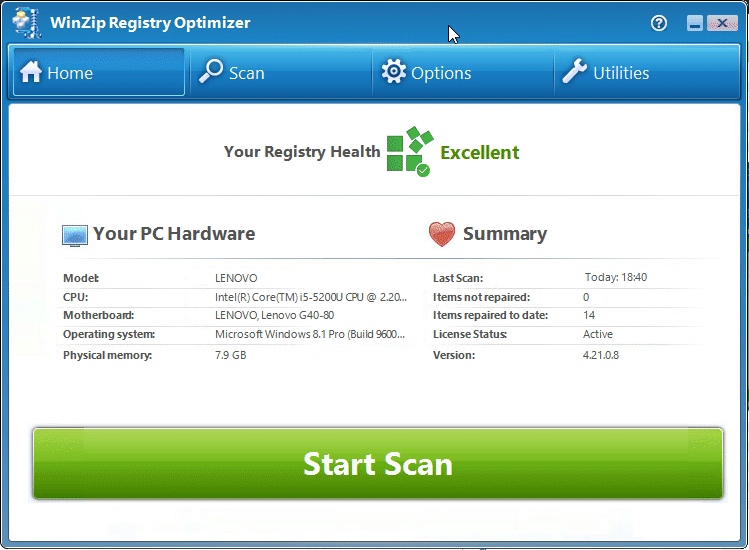Viewport: 749px width, 550px height.
Task: Click the gear icon for Options
Action: point(394,72)
